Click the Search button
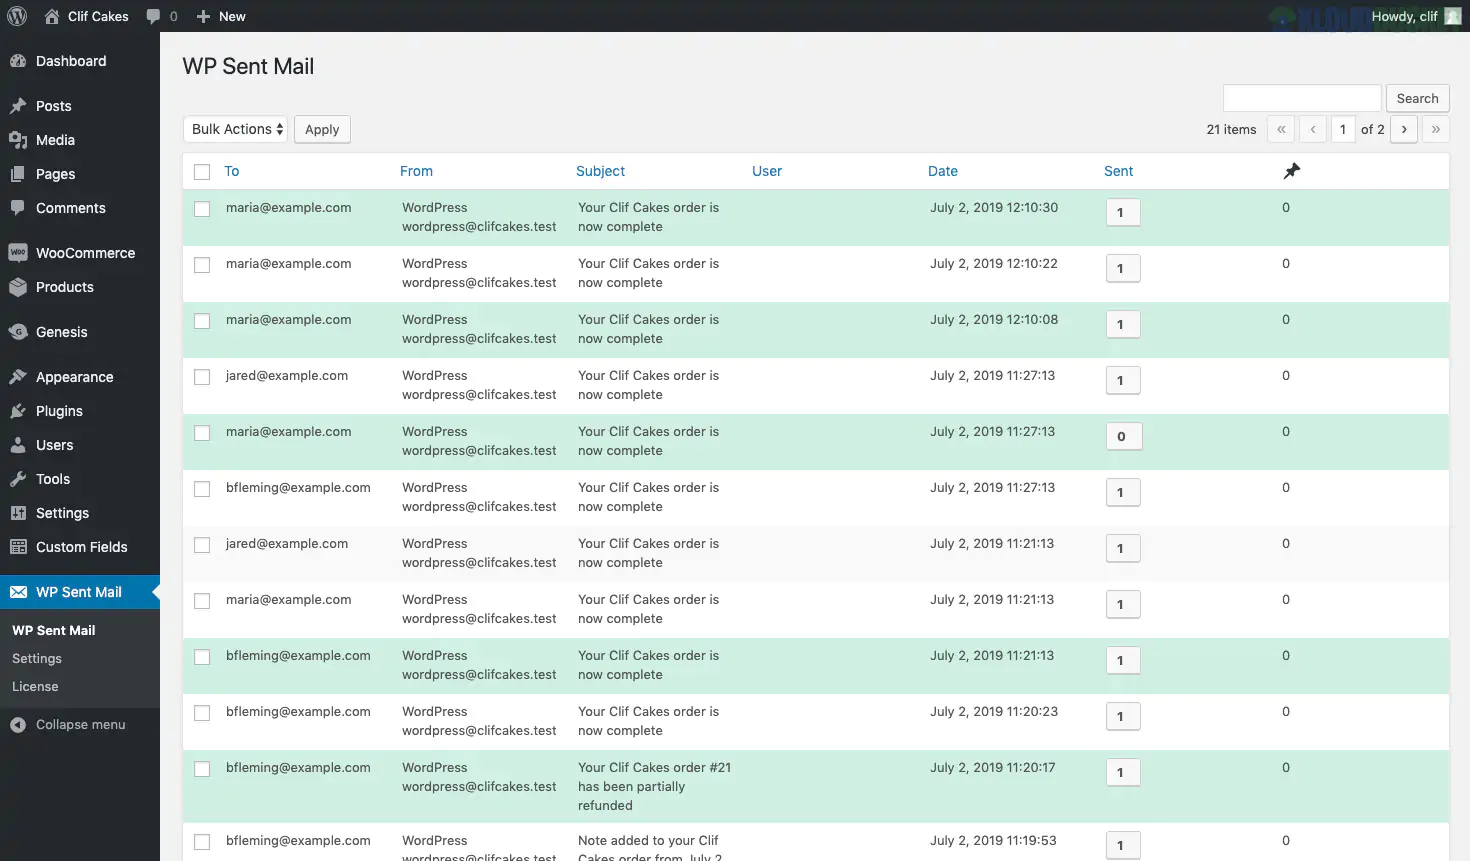Viewport: 1470px width, 861px height. pyautogui.click(x=1417, y=98)
